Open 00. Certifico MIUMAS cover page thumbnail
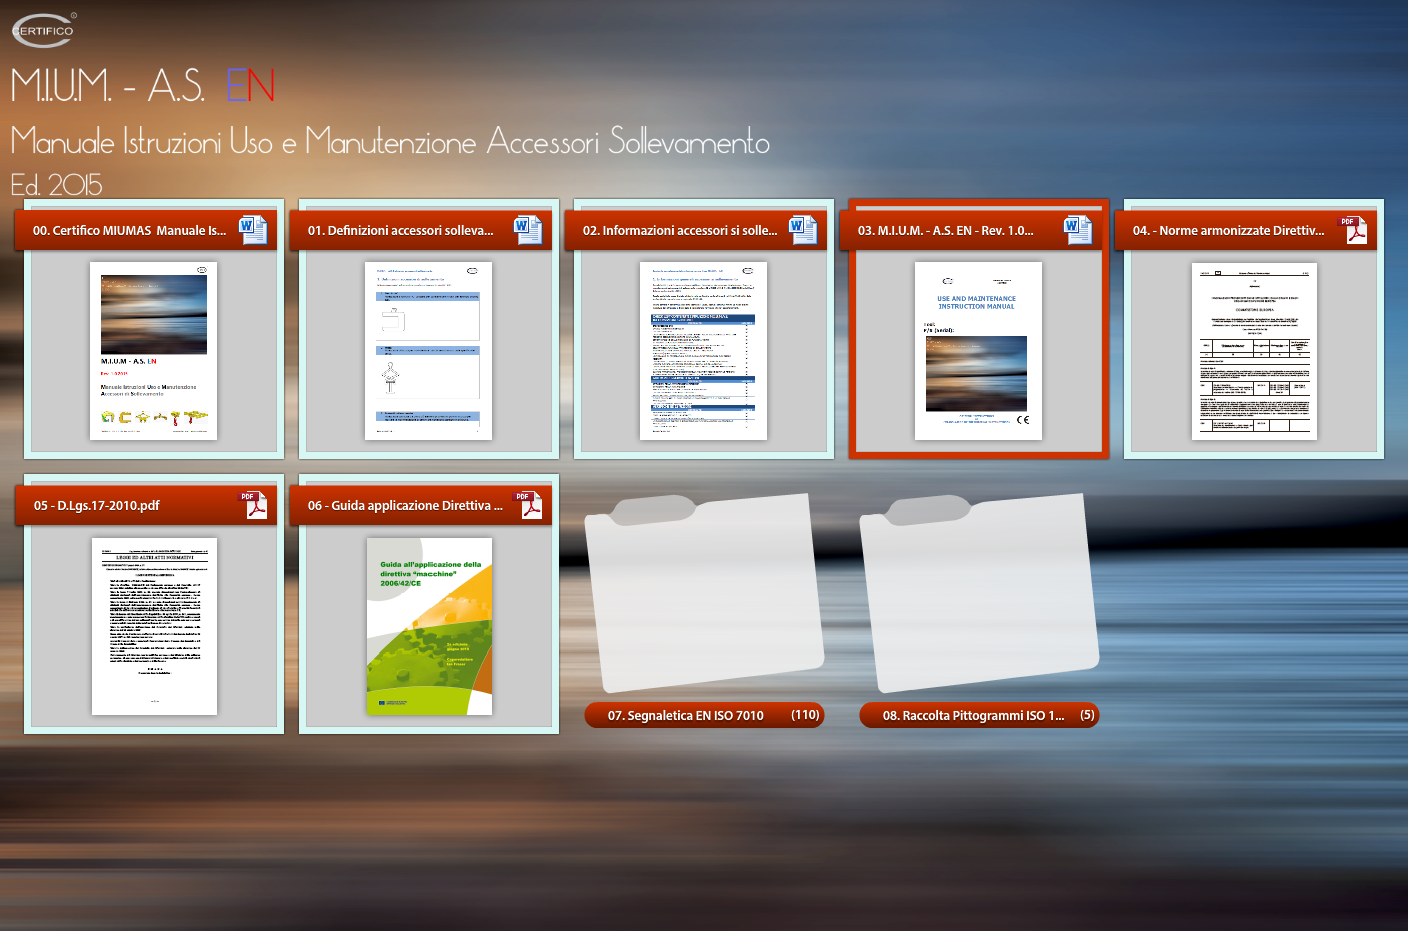This screenshot has width=1408, height=931. click(x=154, y=351)
